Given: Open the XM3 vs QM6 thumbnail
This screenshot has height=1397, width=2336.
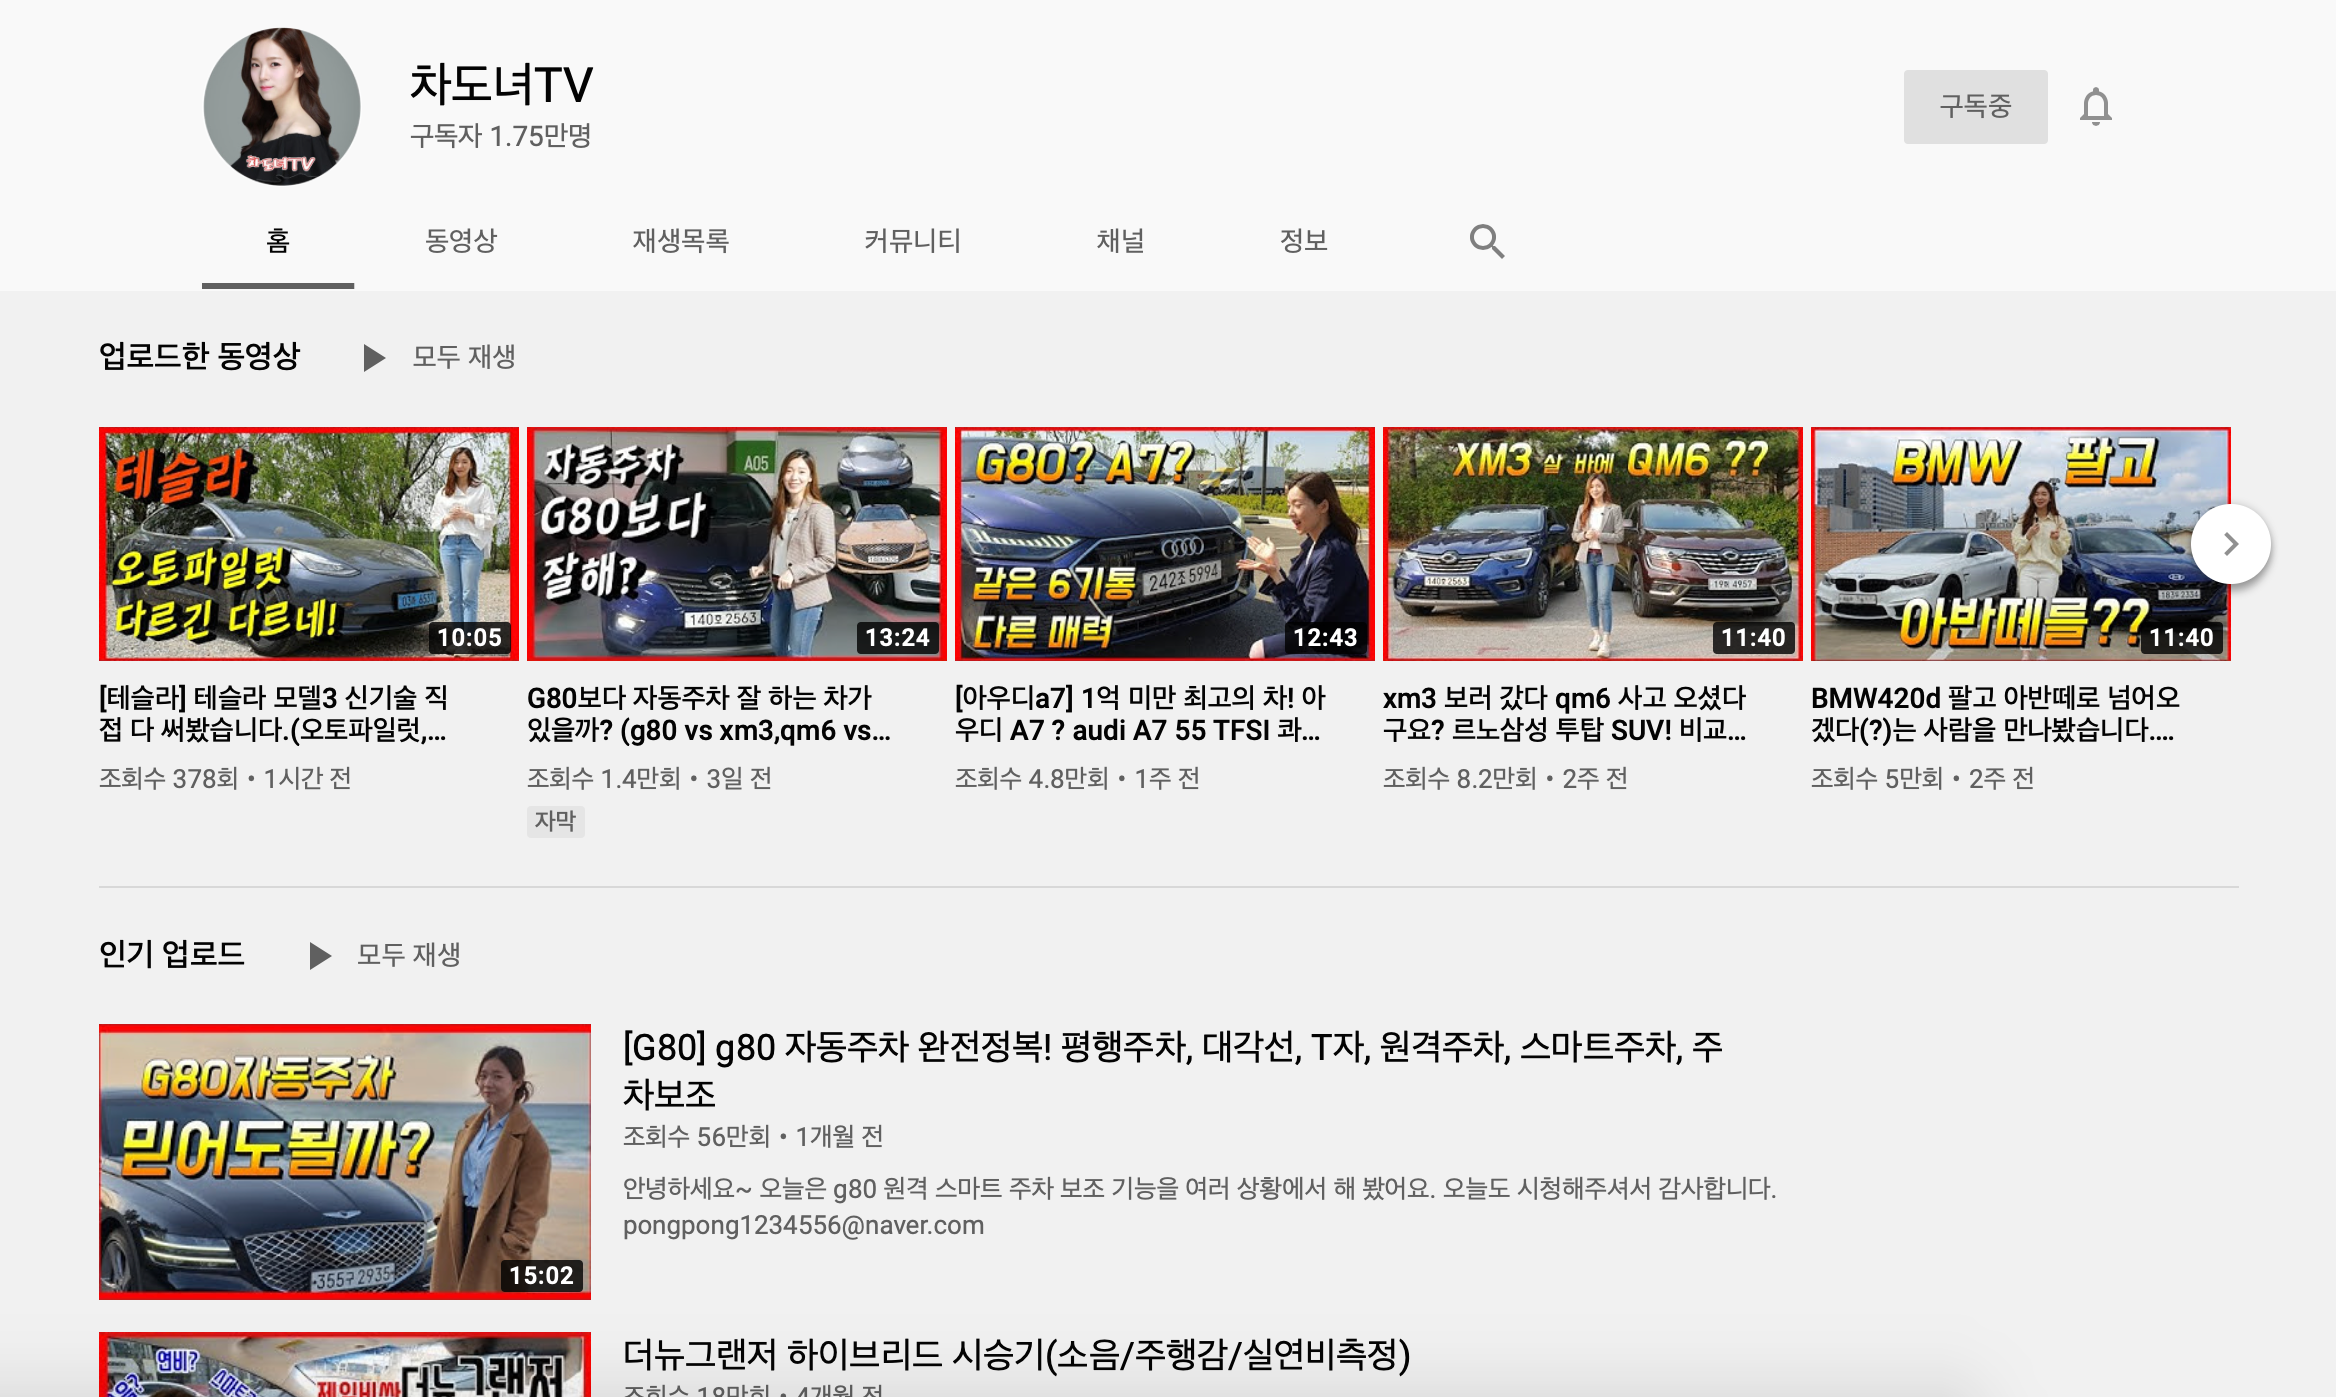Looking at the screenshot, I should [1592, 544].
